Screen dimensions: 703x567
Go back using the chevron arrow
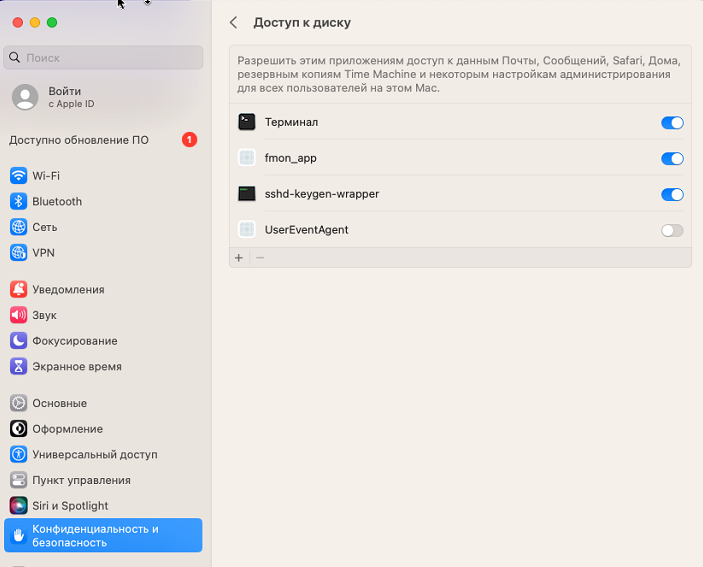pyautogui.click(x=234, y=22)
